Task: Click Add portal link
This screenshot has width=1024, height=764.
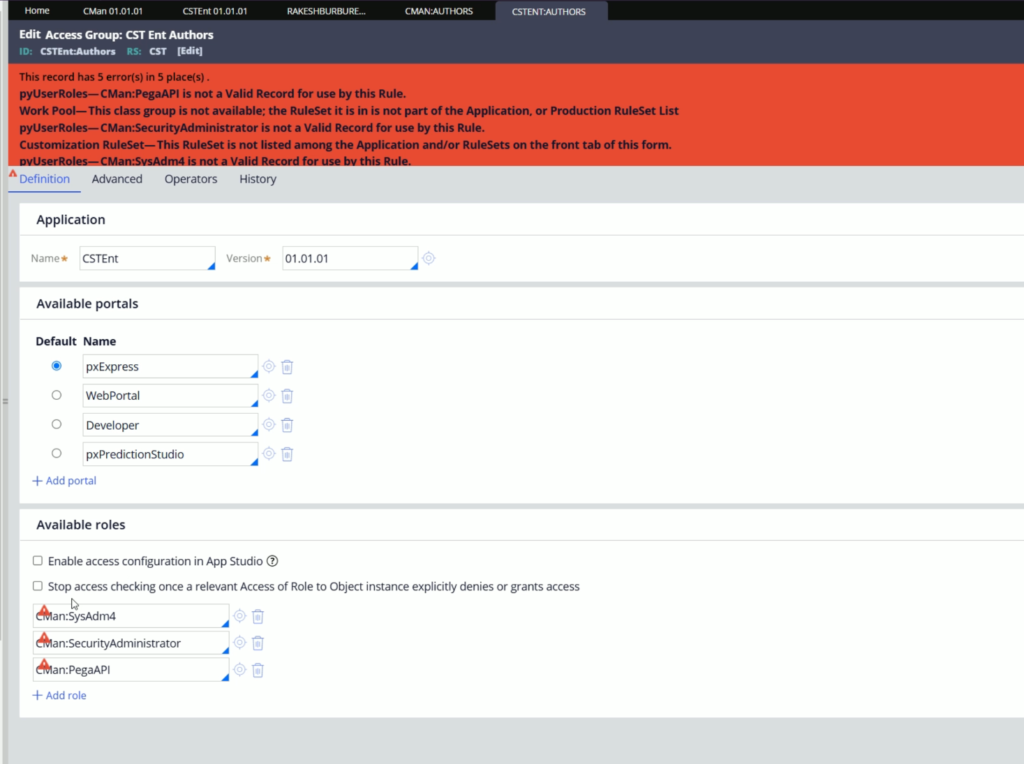Action: point(64,481)
